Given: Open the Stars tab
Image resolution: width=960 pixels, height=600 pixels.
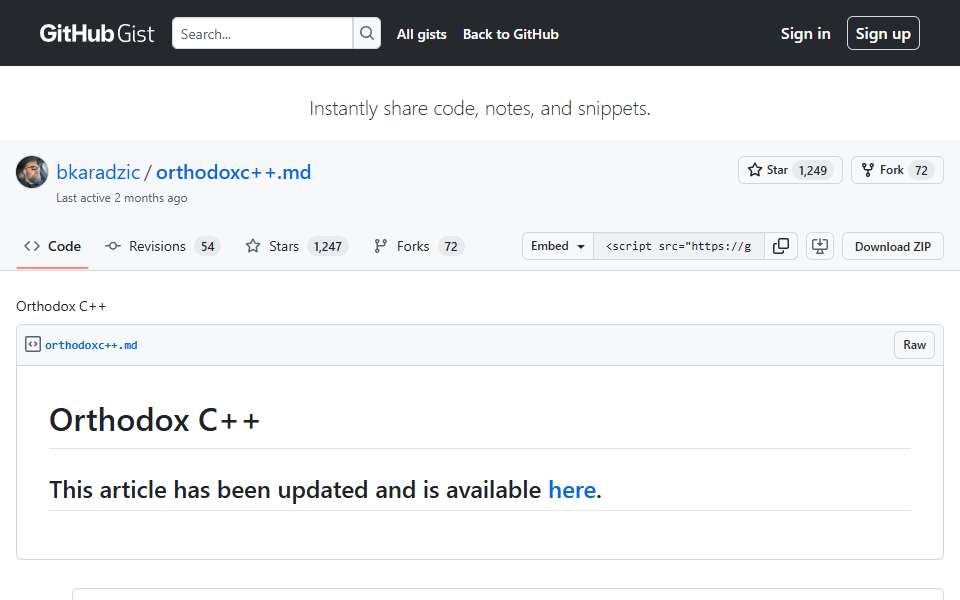Looking at the screenshot, I should [x=296, y=246].
